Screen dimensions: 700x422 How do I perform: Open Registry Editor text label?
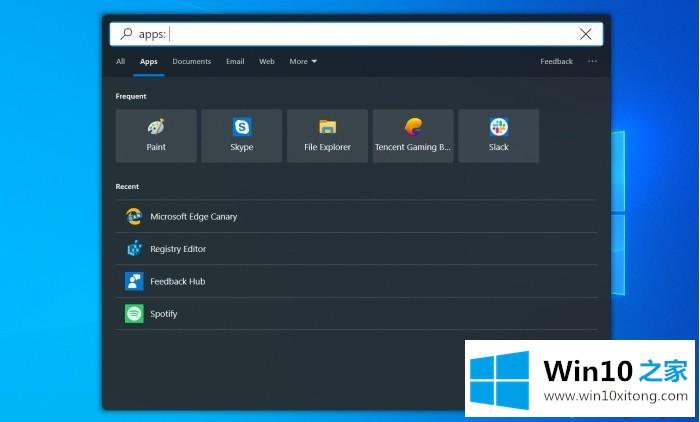(x=178, y=249)
